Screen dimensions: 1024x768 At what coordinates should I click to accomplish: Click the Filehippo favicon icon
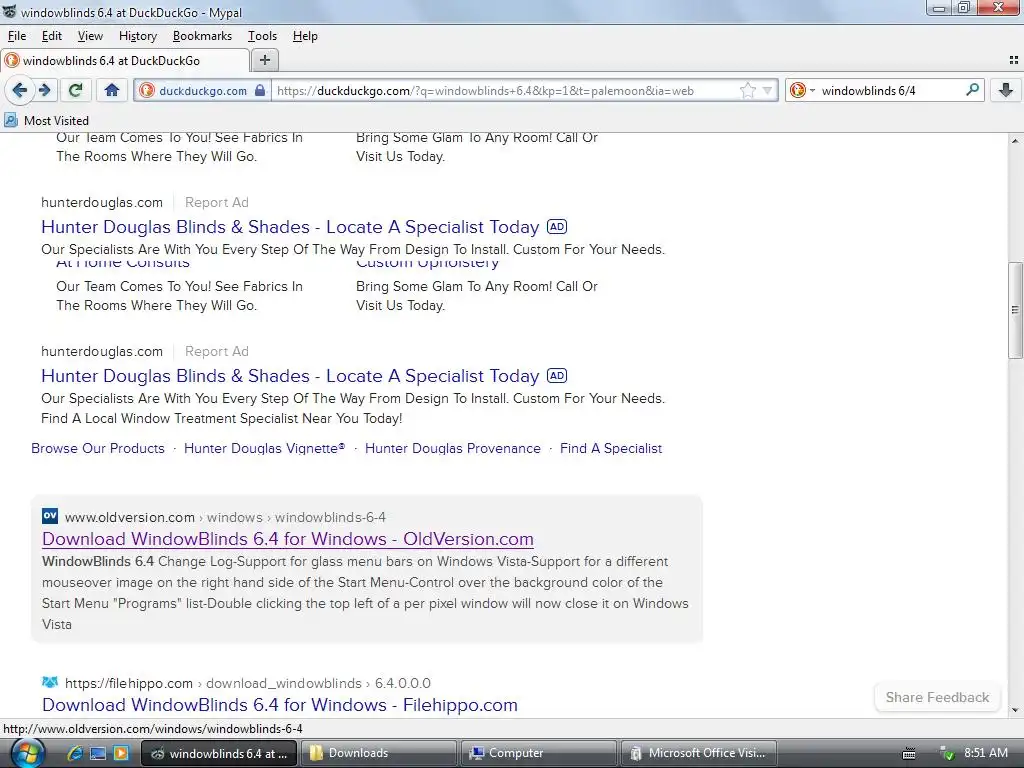(x=50, y=682)
